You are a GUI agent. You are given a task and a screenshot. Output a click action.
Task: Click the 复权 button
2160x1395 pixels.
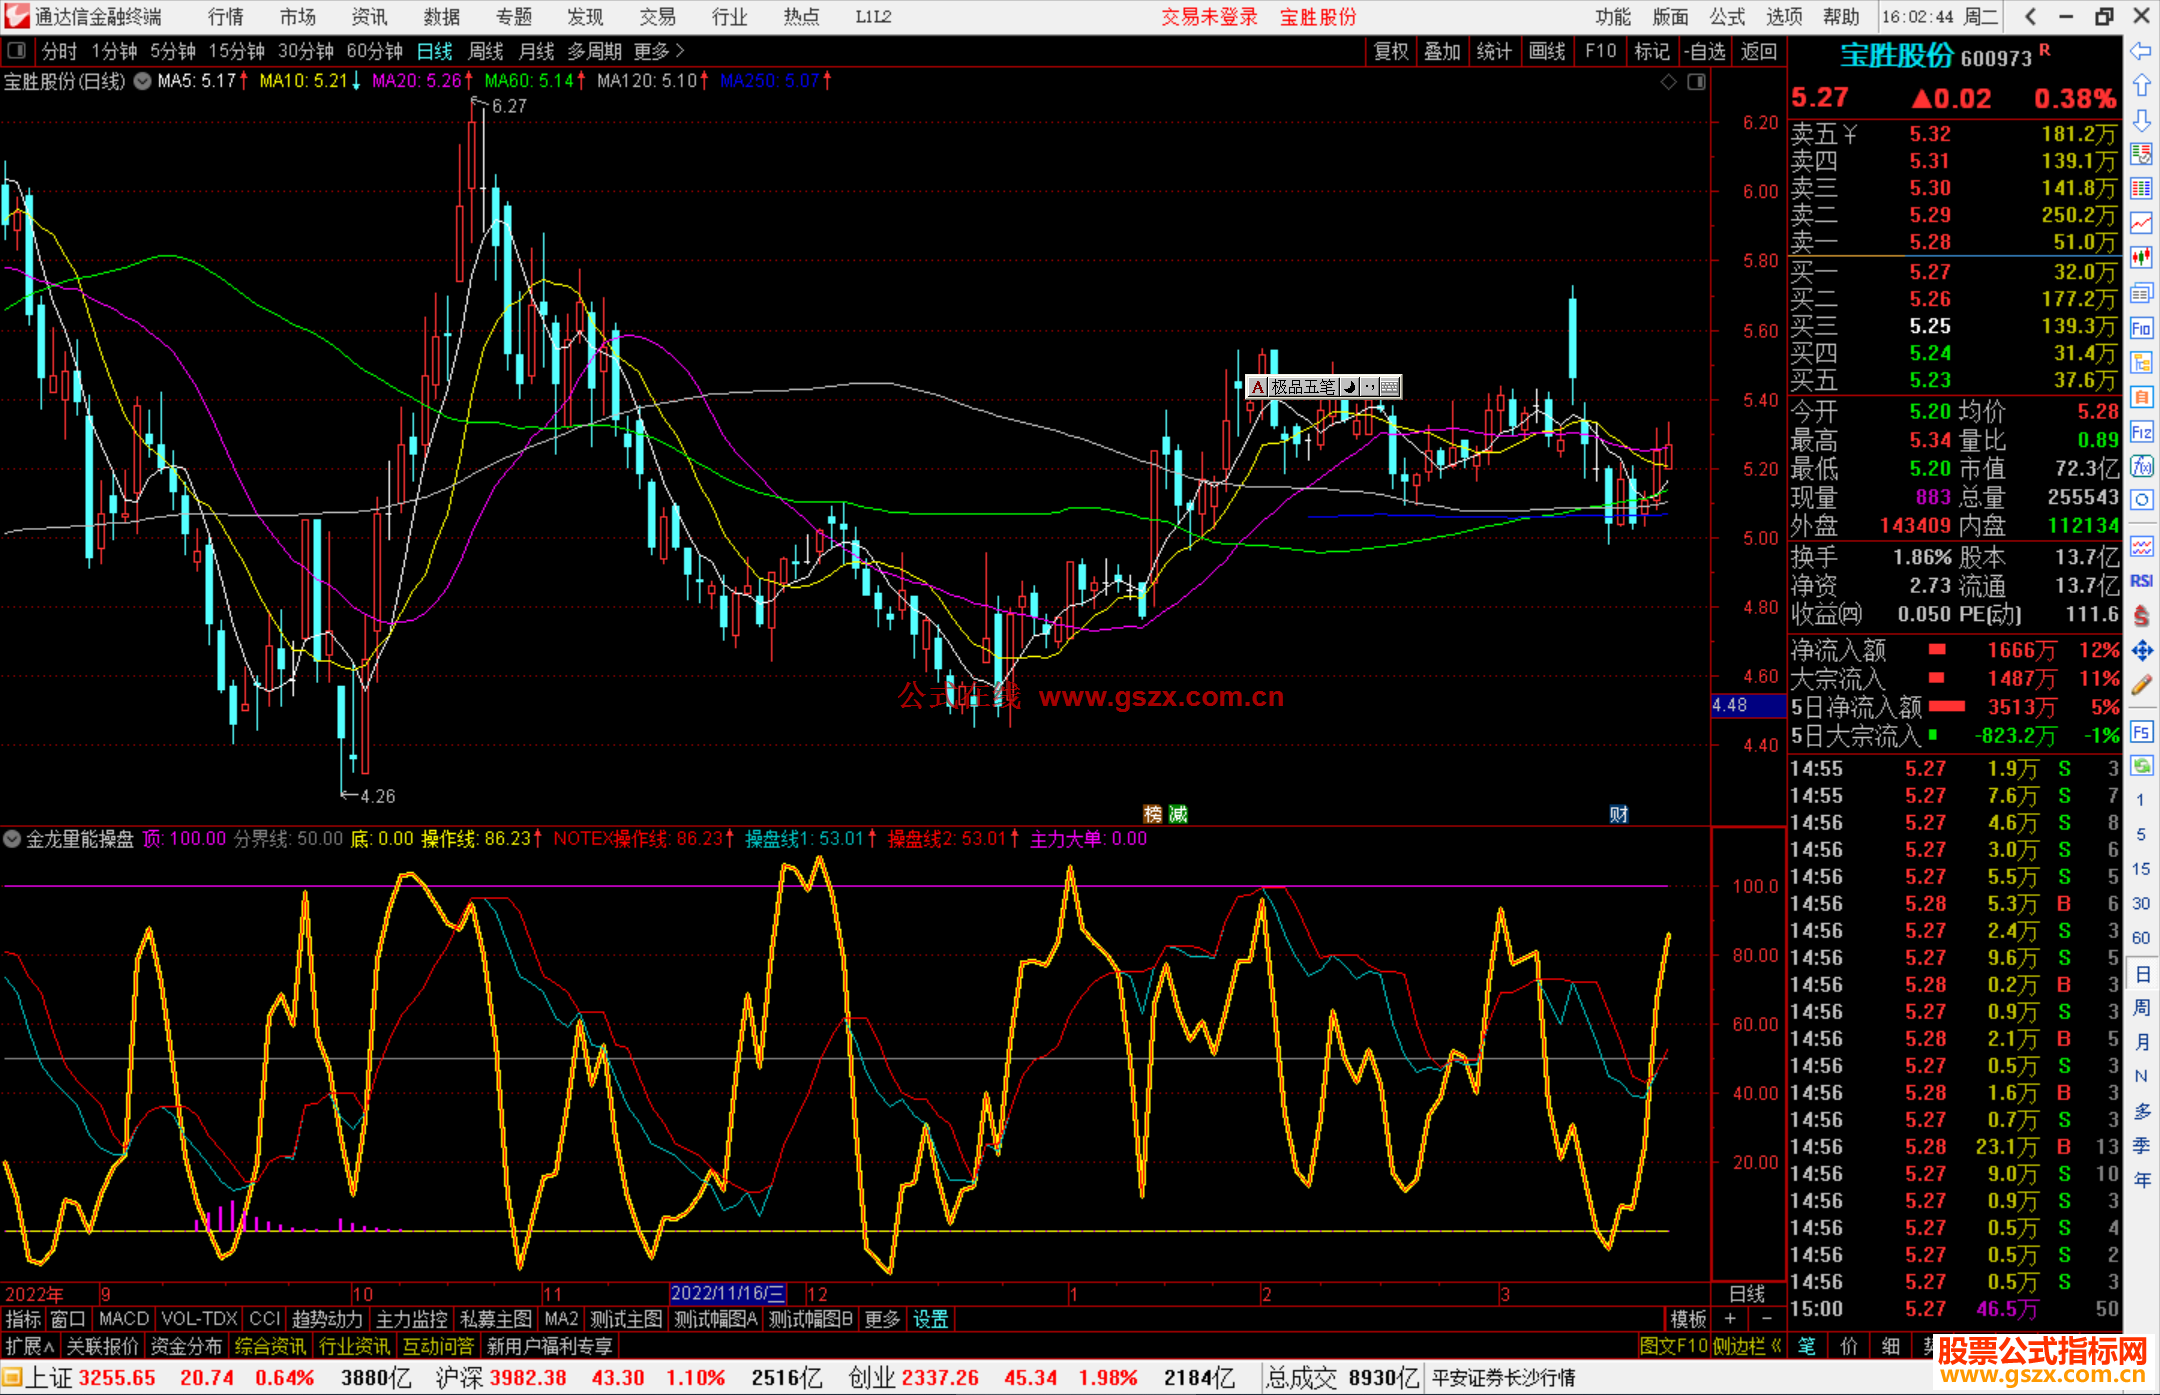[x=1390, y=51]
